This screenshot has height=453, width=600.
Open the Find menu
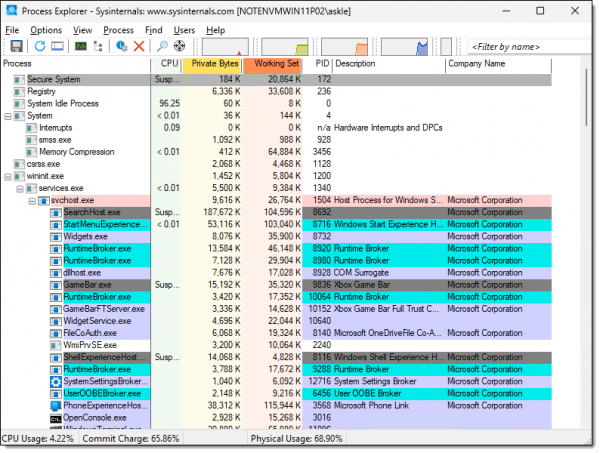[153, 30]
